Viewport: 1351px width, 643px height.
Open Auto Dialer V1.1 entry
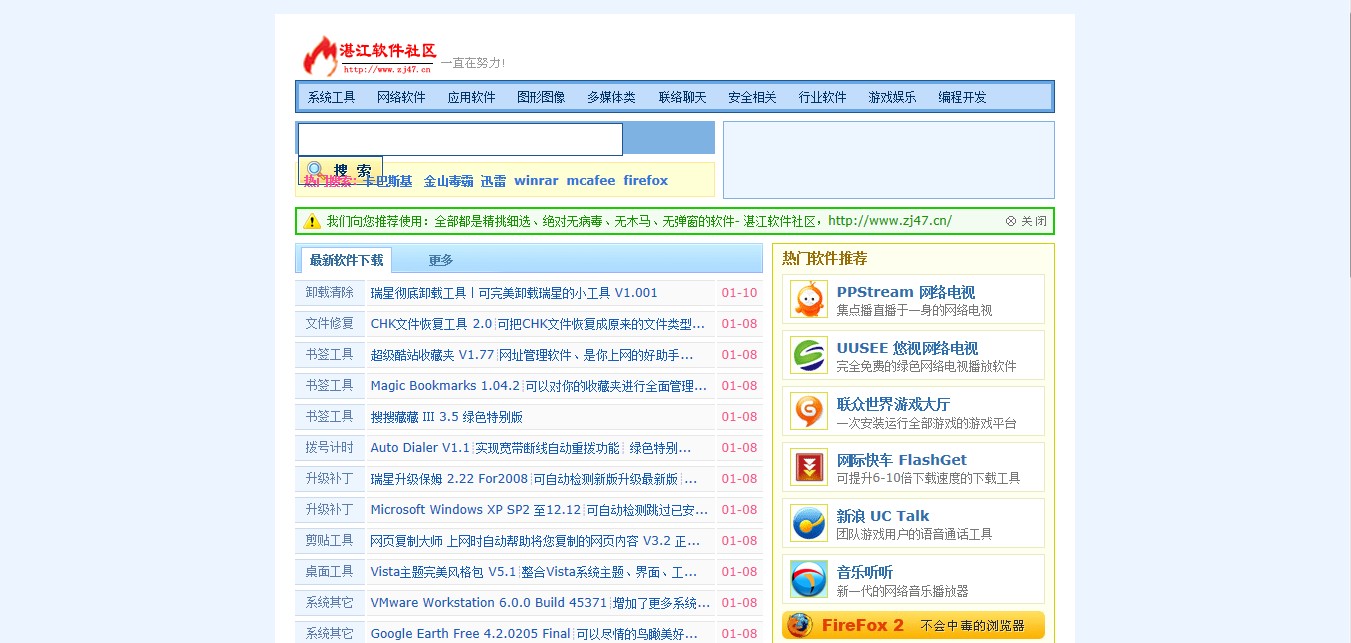[531, 448]
